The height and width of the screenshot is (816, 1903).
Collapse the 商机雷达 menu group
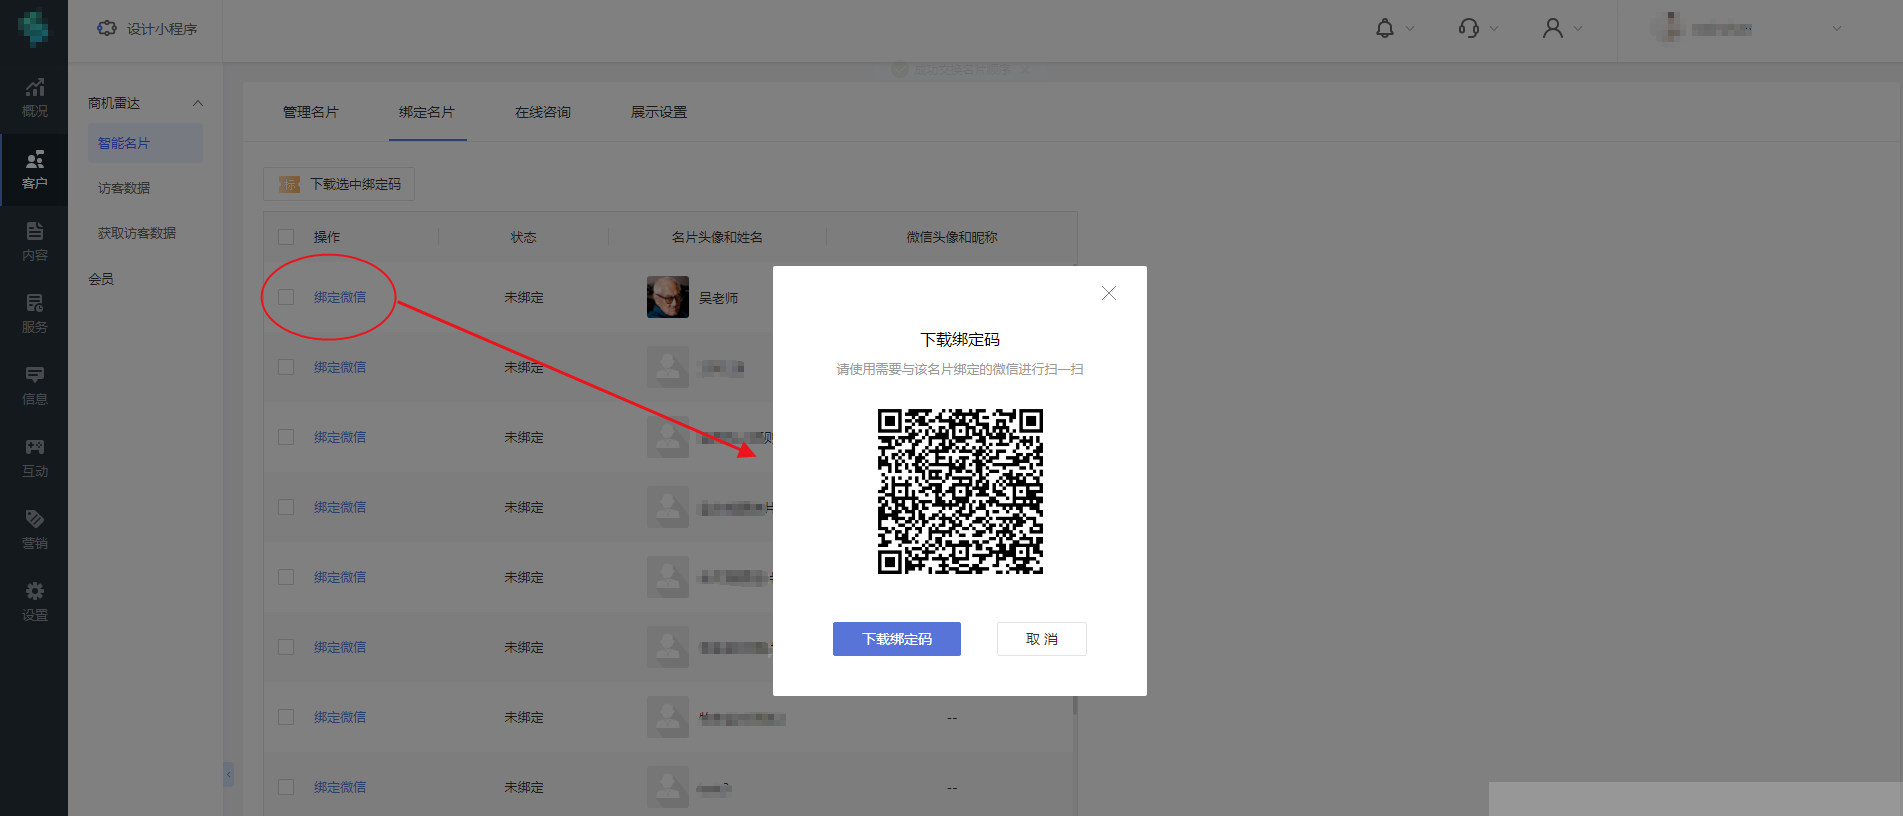(198, 103)
